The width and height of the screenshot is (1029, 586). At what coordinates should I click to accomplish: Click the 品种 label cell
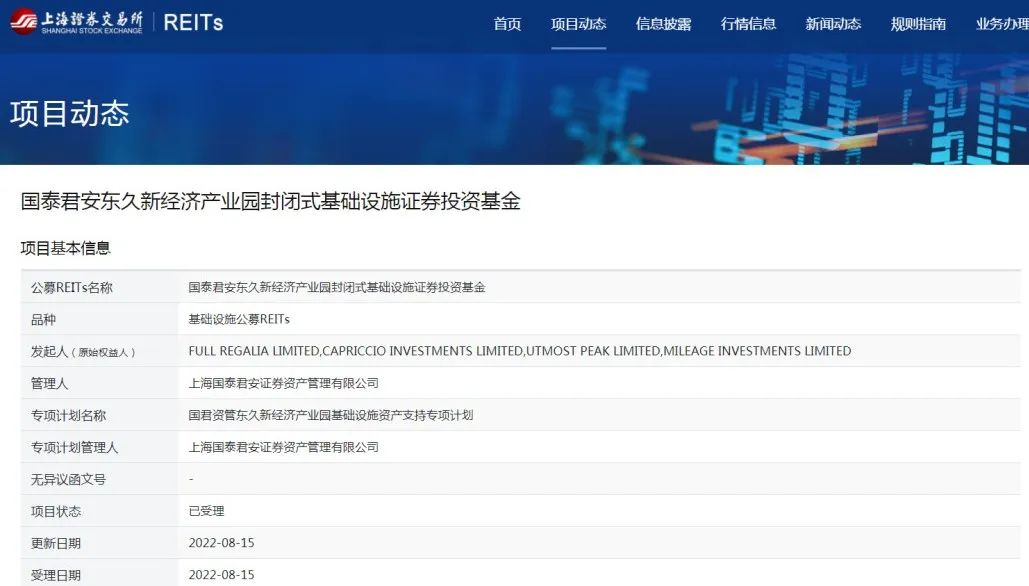click(x=99, y=320)
